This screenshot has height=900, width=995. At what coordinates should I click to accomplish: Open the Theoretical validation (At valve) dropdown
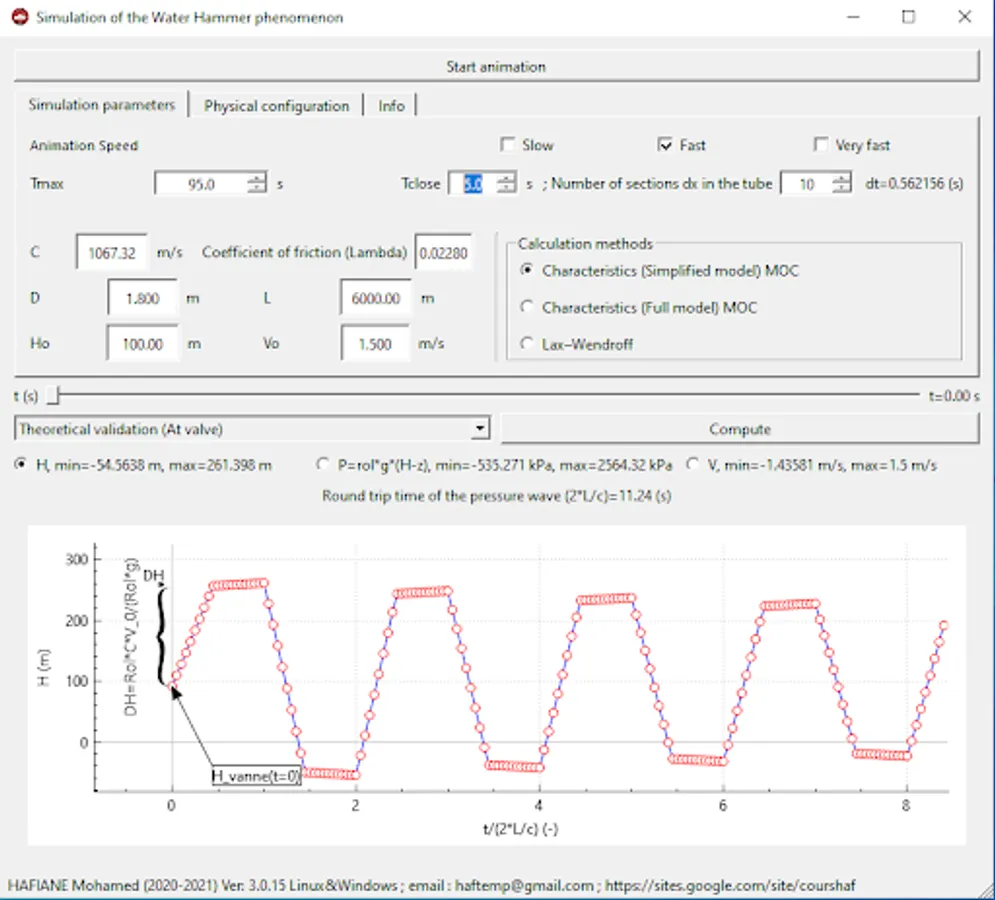(252, 429)
